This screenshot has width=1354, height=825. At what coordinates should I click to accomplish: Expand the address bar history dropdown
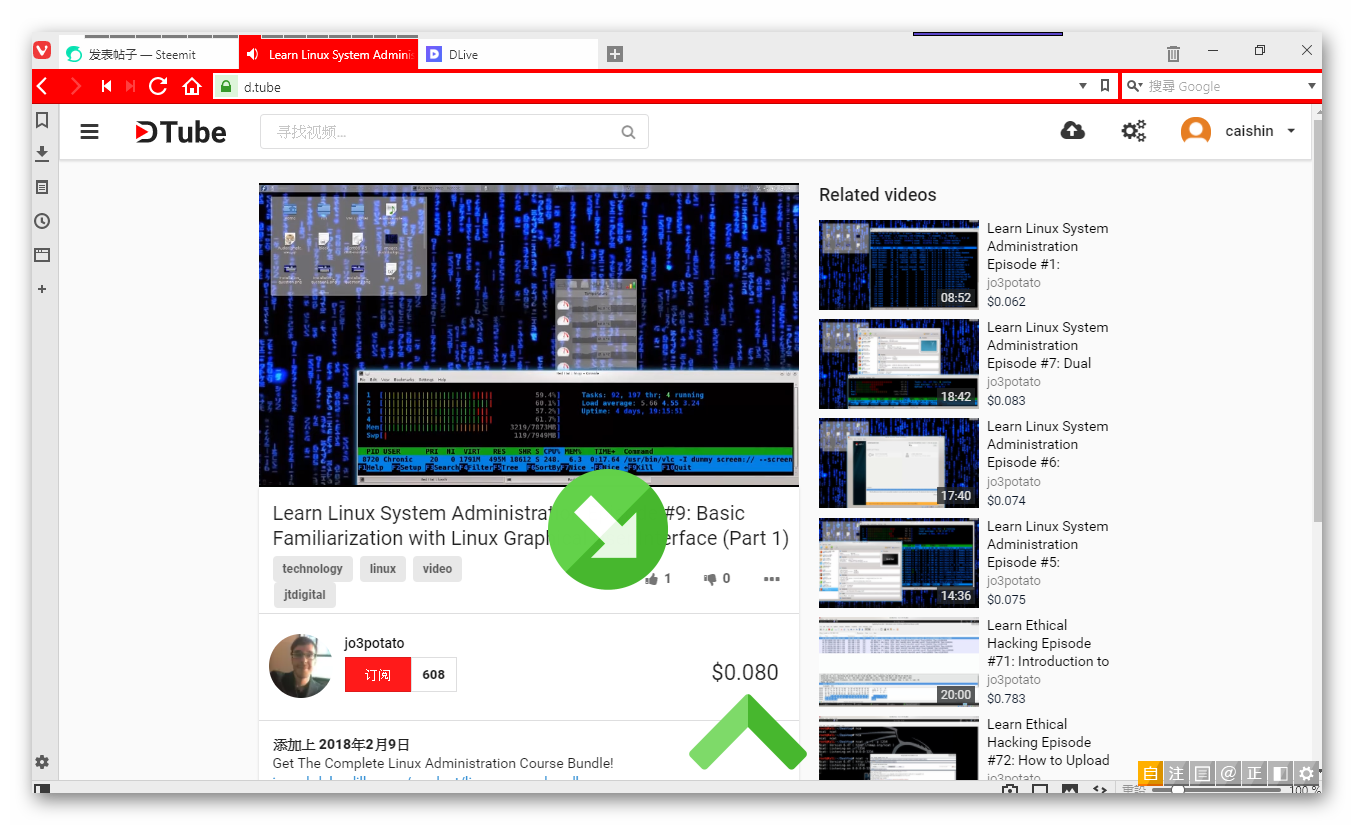(1083, 87)
